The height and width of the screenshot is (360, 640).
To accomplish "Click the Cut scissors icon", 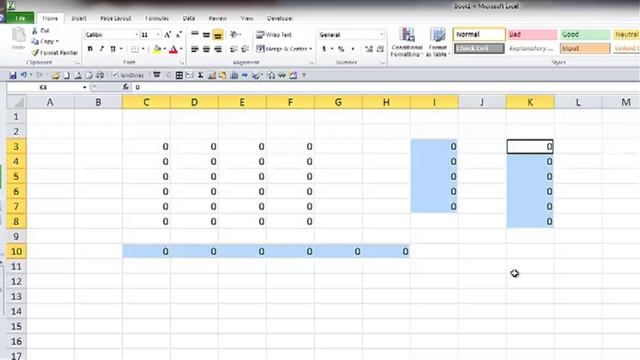I will (x=35, y=31).
